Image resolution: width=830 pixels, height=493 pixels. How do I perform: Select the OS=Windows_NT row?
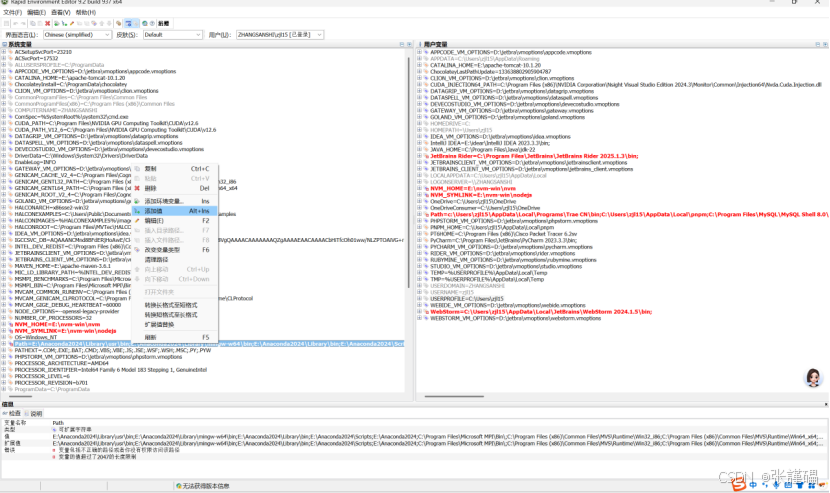[35, 337]
